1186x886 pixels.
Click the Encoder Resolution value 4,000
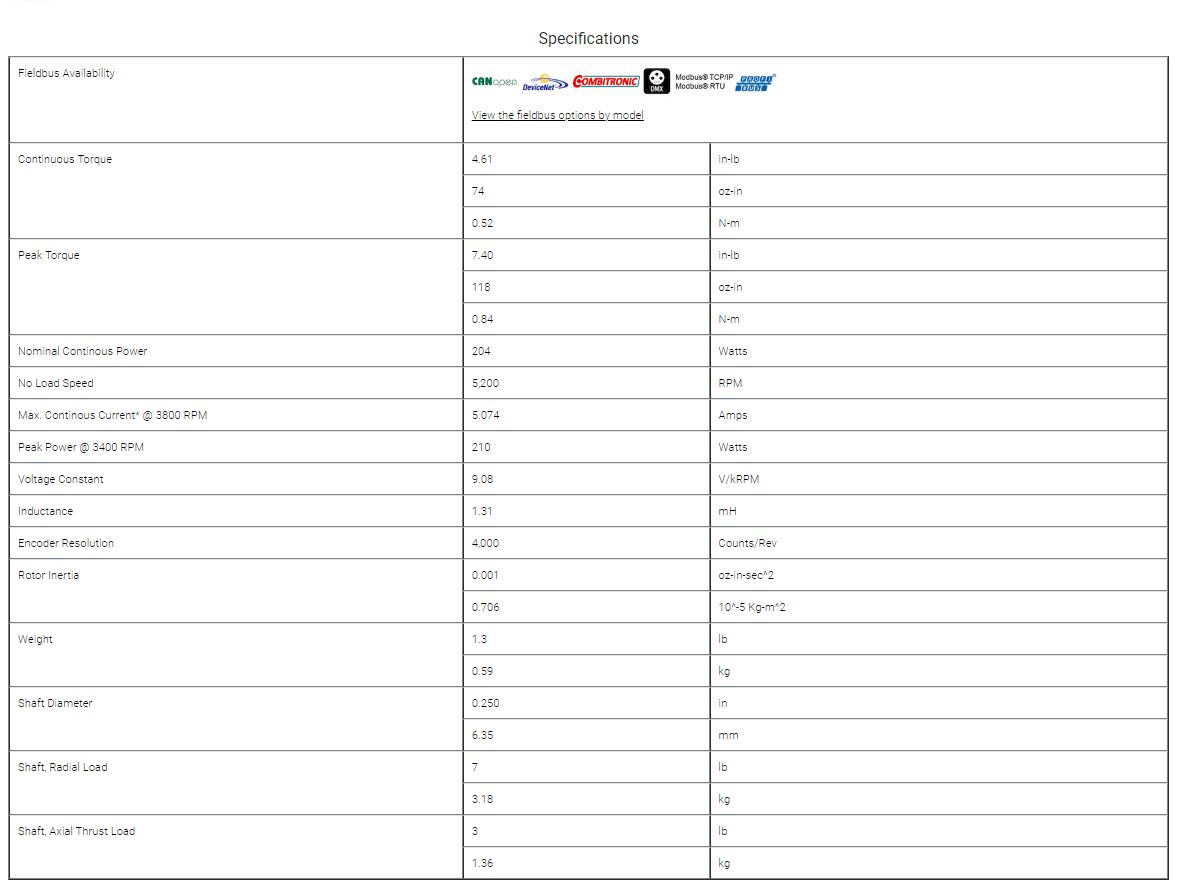pos(485,543)
